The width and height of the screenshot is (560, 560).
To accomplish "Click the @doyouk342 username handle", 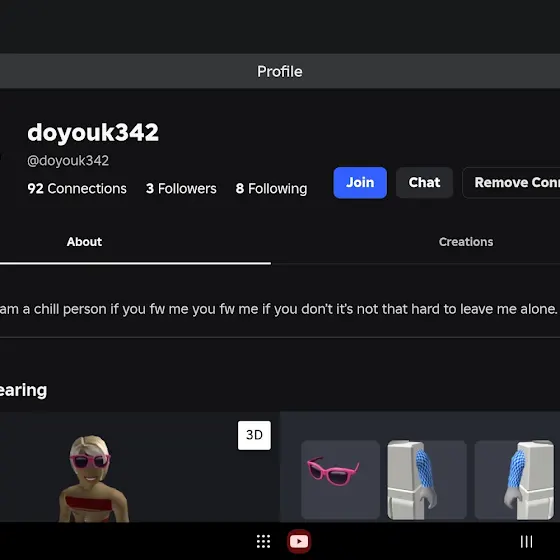I will tap(68, 161).
